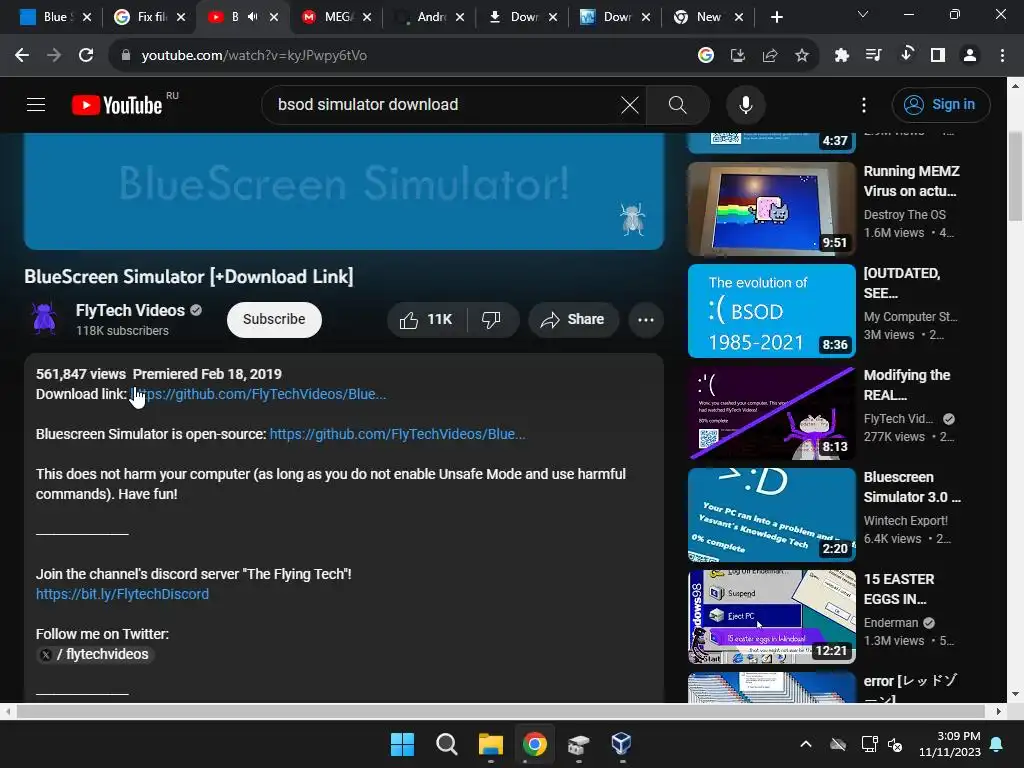Open the Chrome profile avatar icon
1024x768 pixels.
coord(970,56)
